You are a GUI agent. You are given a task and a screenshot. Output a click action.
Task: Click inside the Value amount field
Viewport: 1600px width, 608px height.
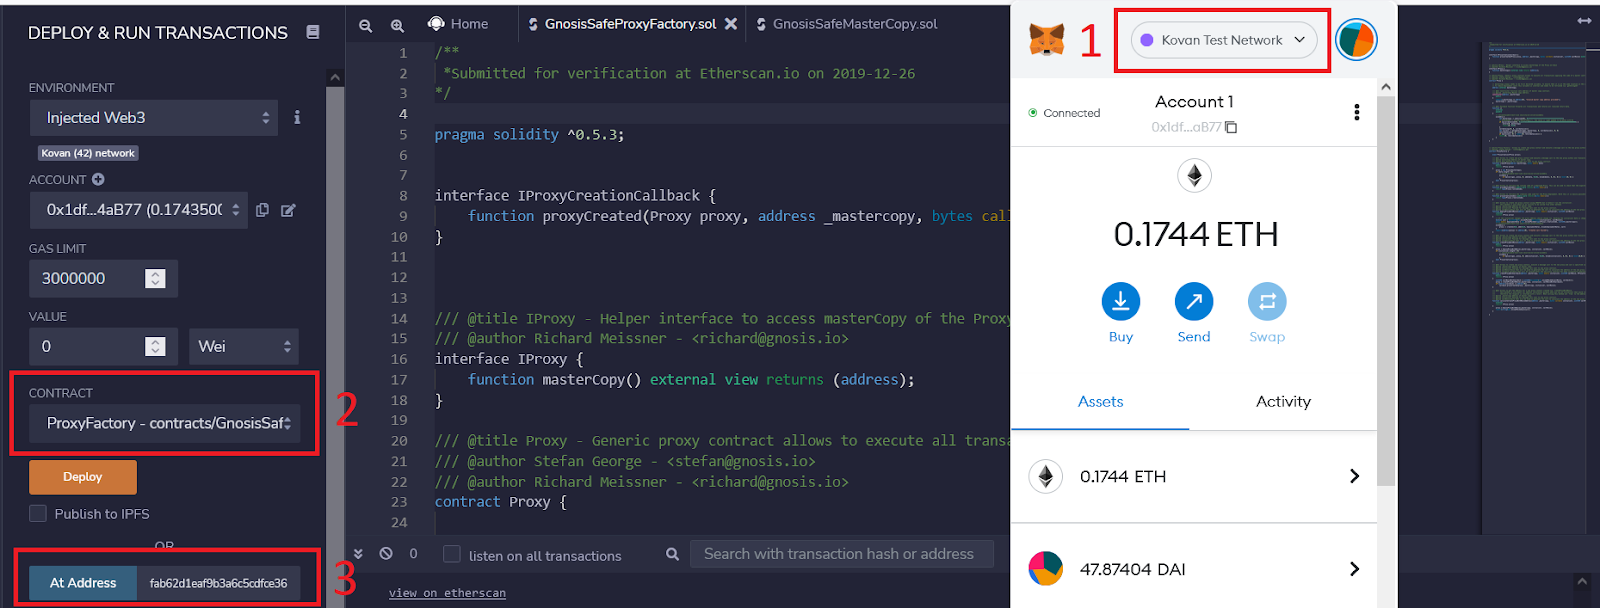coord(87,346)
